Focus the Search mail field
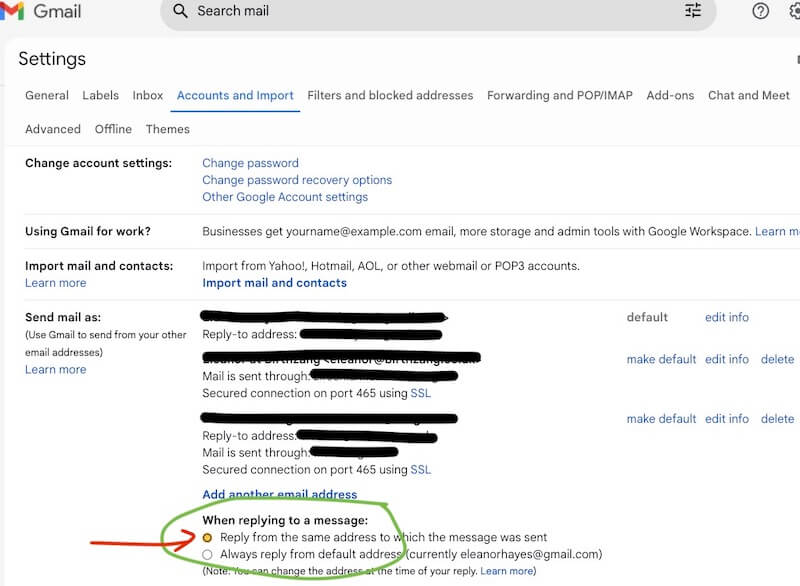 pyautogui.click(x=438, y=11)
